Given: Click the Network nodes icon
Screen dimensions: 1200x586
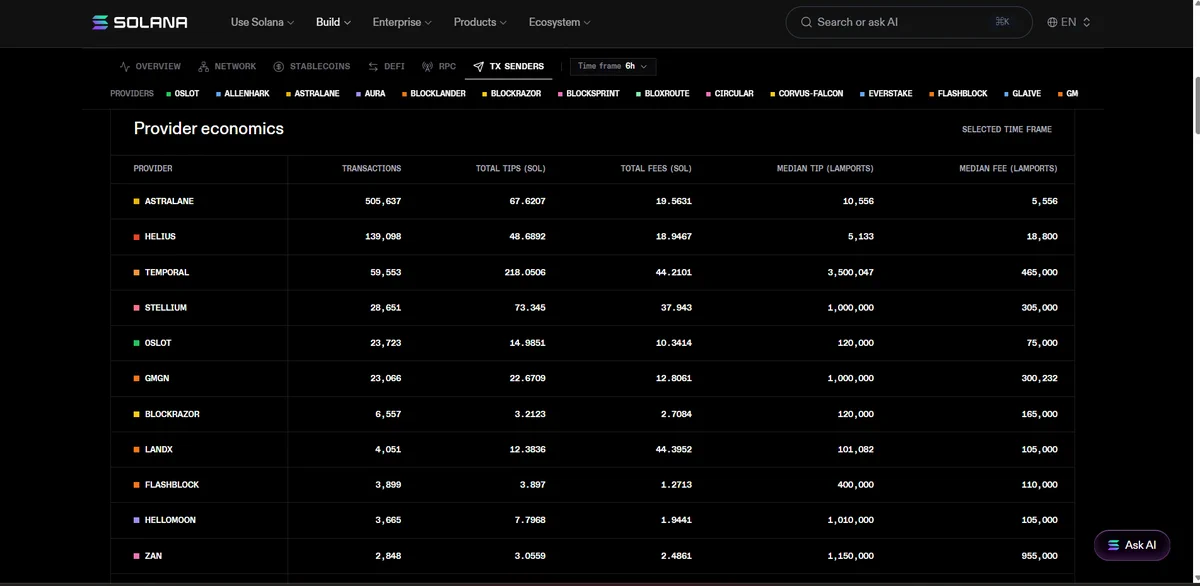Looking at the screenshot, I should click(x=204, y=67).
